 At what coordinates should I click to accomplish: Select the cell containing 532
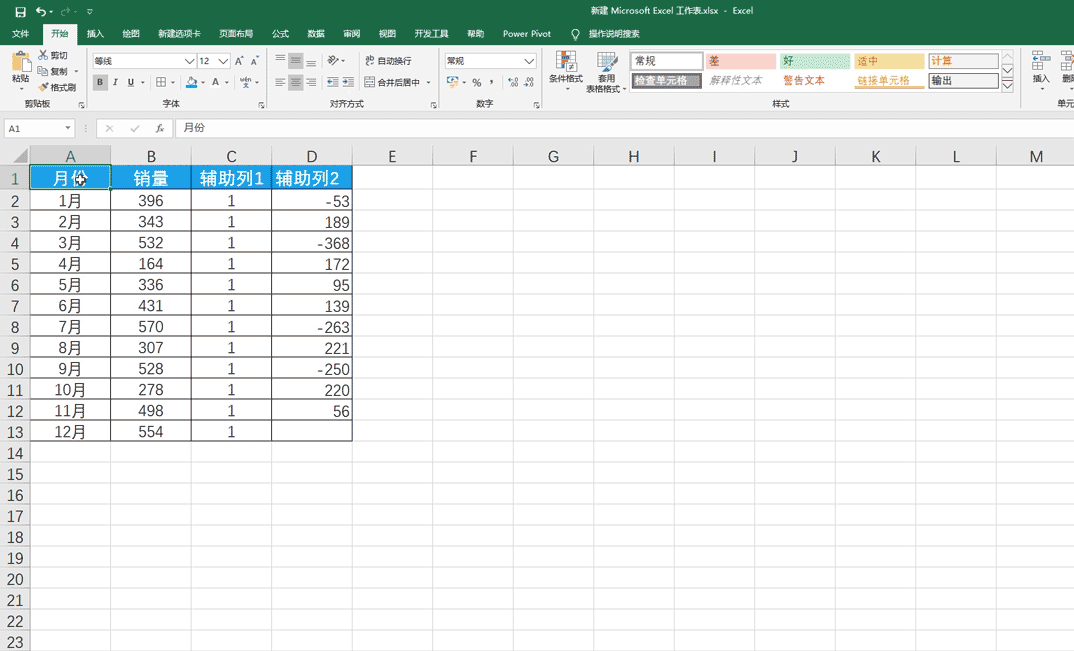click(x=151, y=243)
